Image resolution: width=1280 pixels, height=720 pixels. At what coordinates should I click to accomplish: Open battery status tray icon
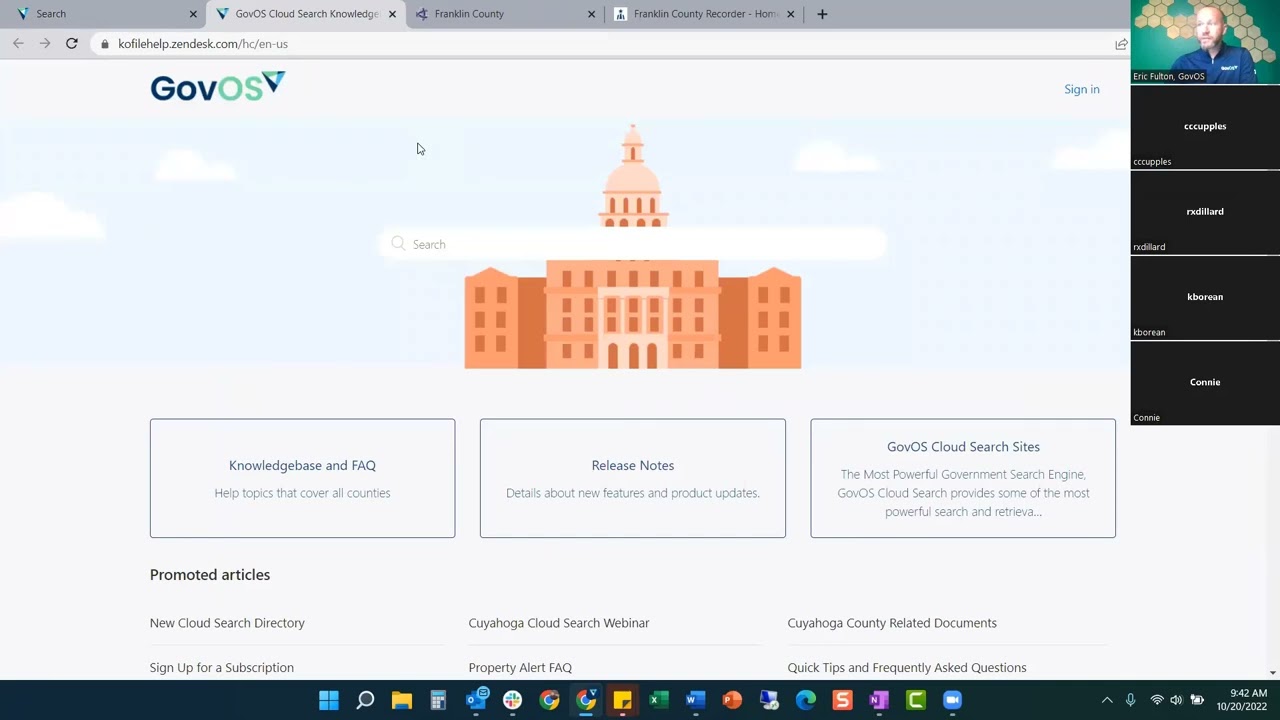click(1196, 700)
